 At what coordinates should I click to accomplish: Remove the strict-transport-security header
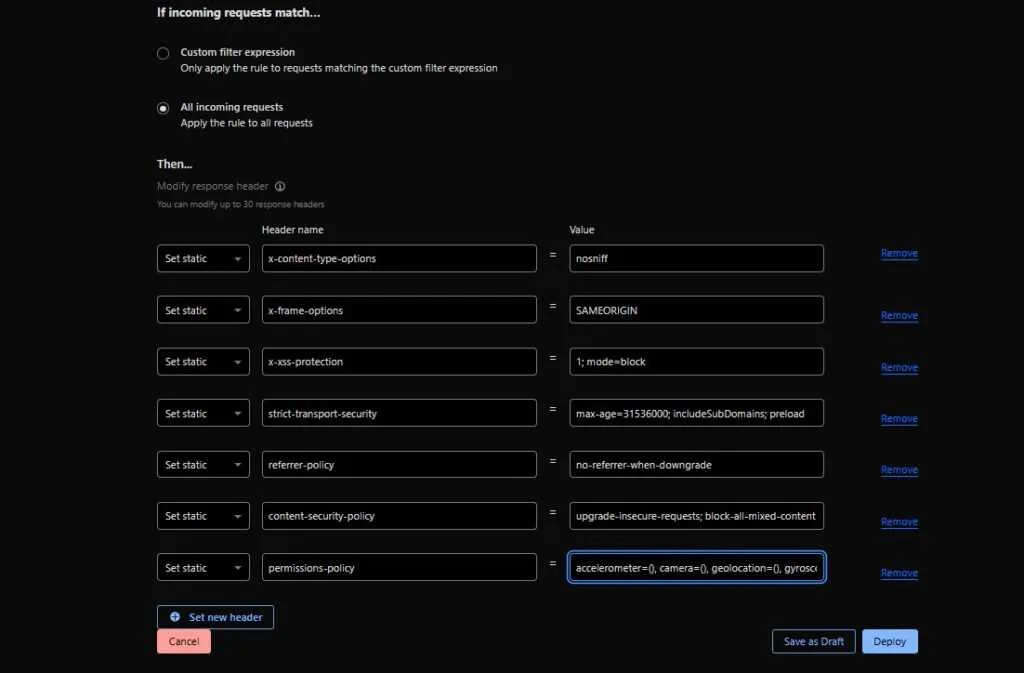click(899, 419)
